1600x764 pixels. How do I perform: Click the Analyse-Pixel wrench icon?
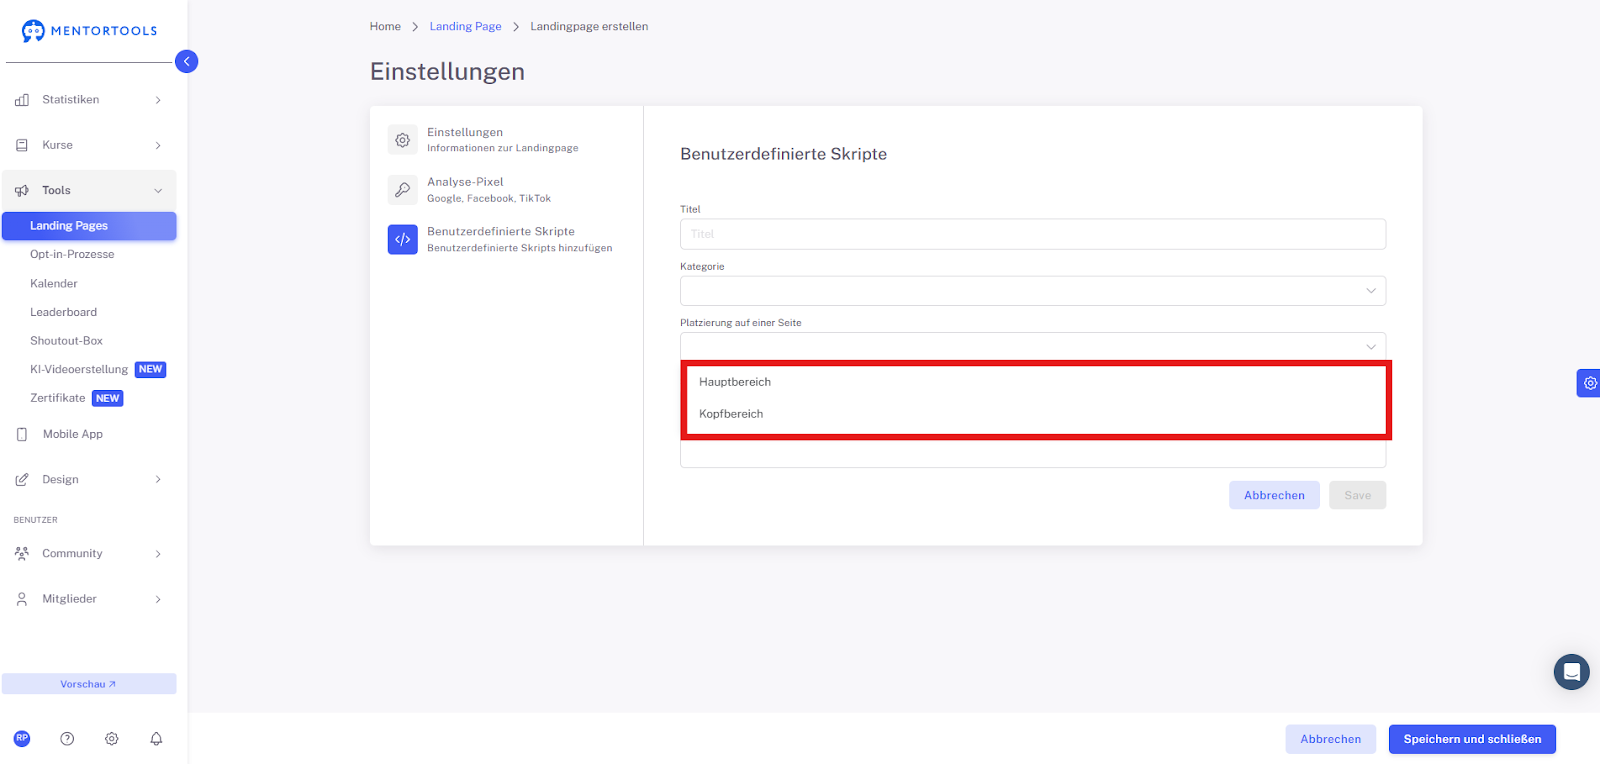pos(403,190)
